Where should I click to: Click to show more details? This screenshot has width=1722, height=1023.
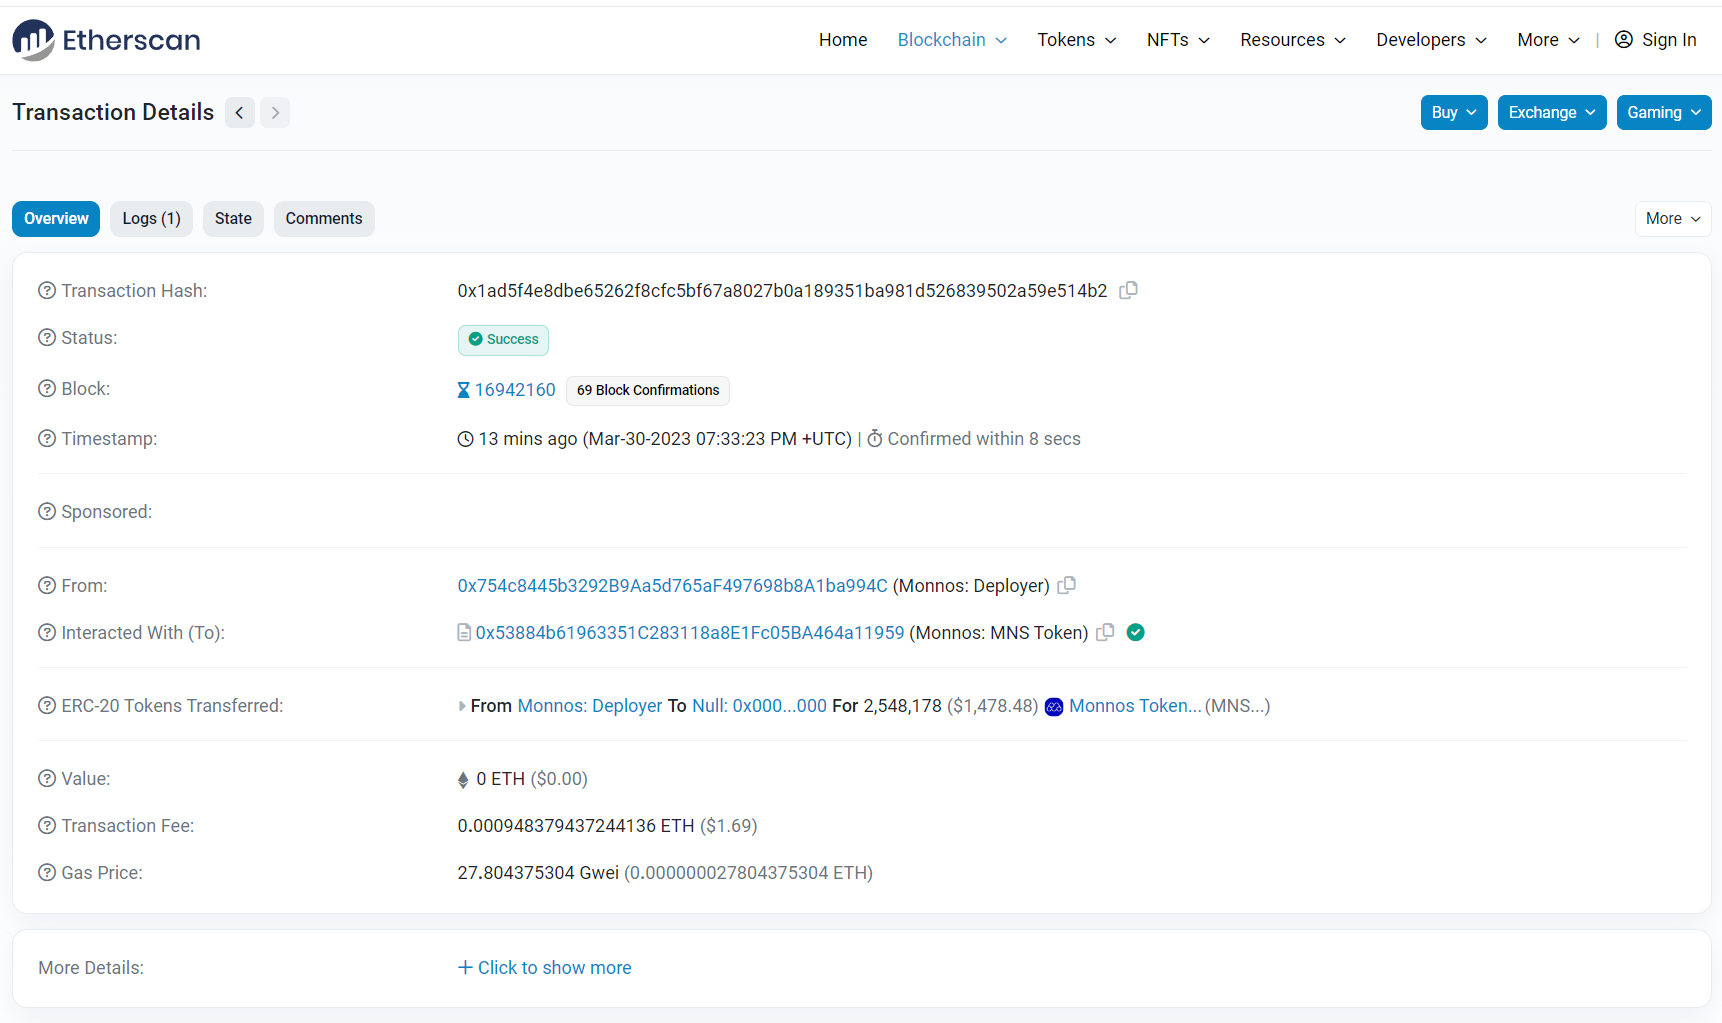point(544,968)
